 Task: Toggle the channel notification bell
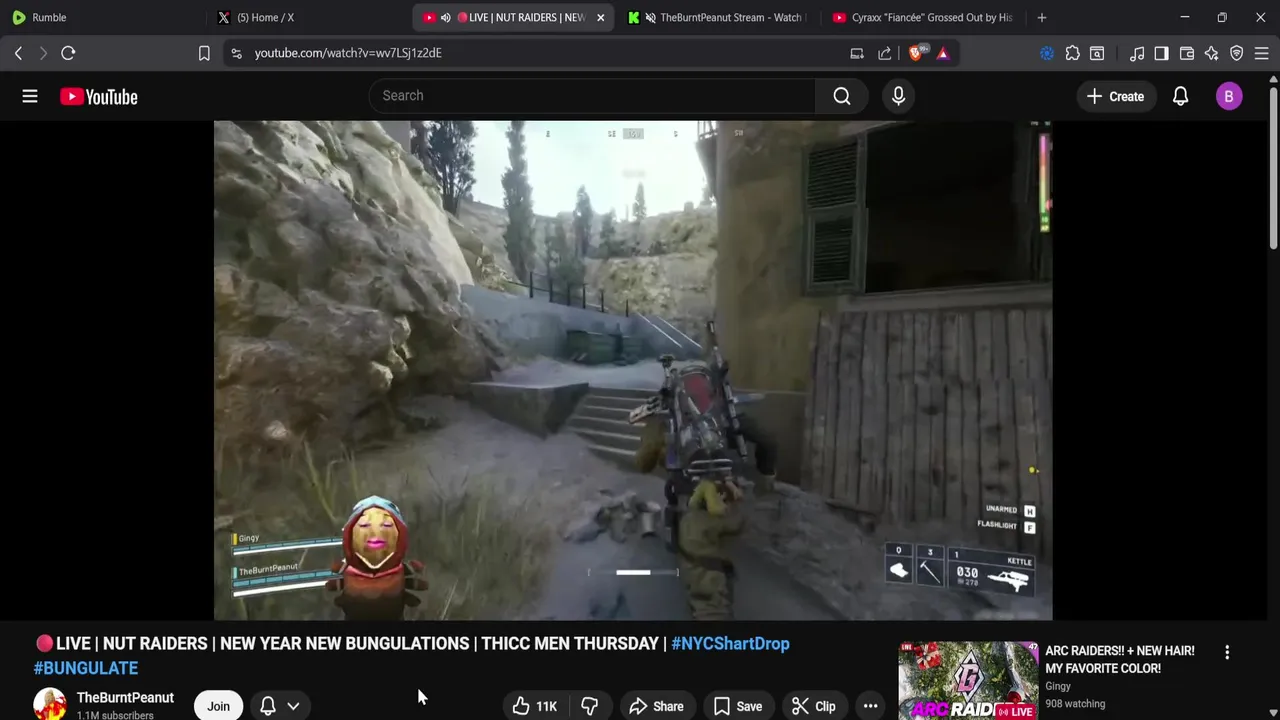(x=268, y=706)
